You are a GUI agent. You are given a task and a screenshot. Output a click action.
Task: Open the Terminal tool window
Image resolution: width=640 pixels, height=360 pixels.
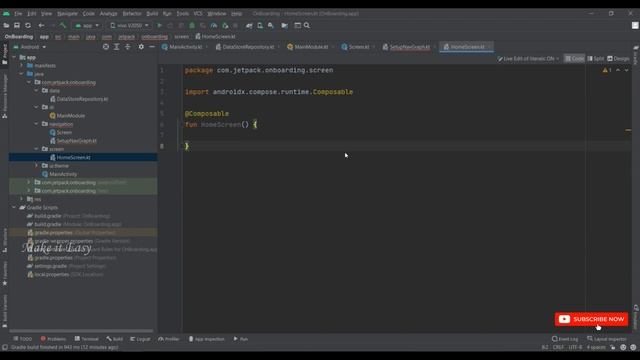click(87, 339)
